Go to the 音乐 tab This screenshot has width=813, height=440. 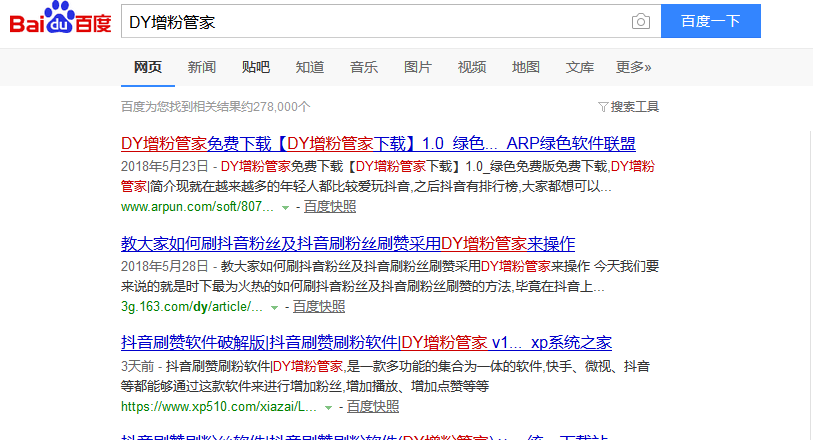tap(364, 67)
